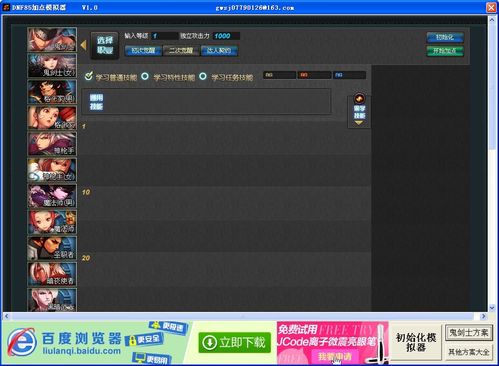Pick the 暗夜使者 character portrait

(x=52, y=274)
